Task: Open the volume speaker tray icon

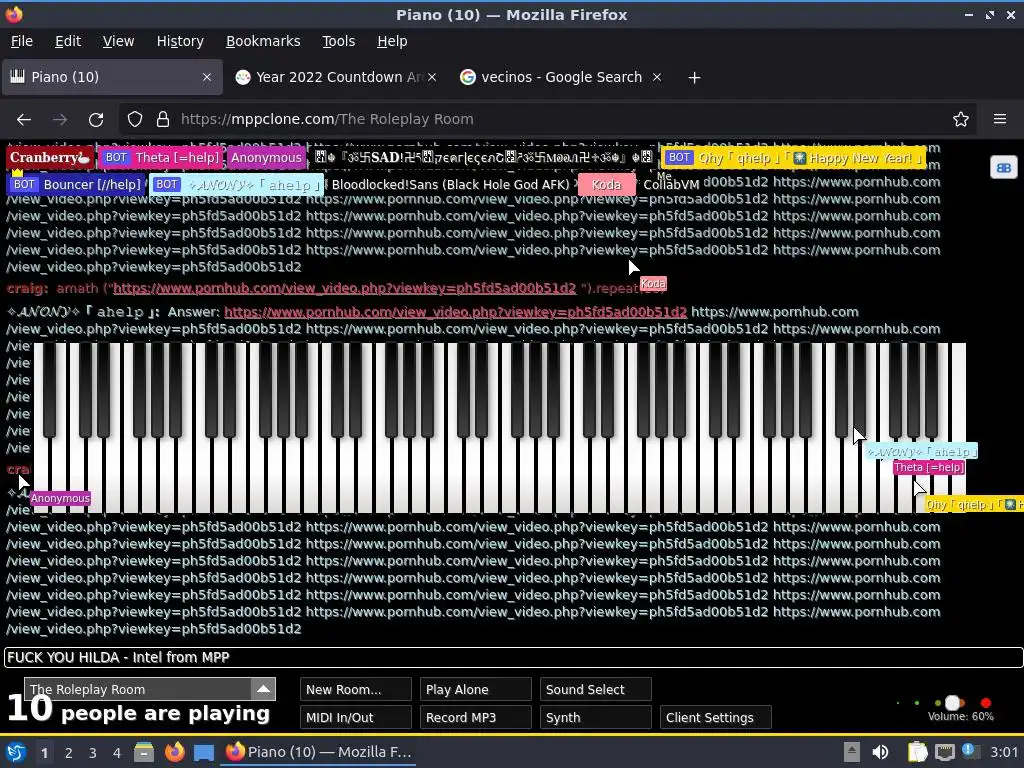Action: pos(880,752)
